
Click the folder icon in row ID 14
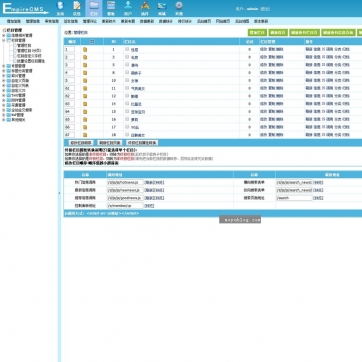[85, 104]
